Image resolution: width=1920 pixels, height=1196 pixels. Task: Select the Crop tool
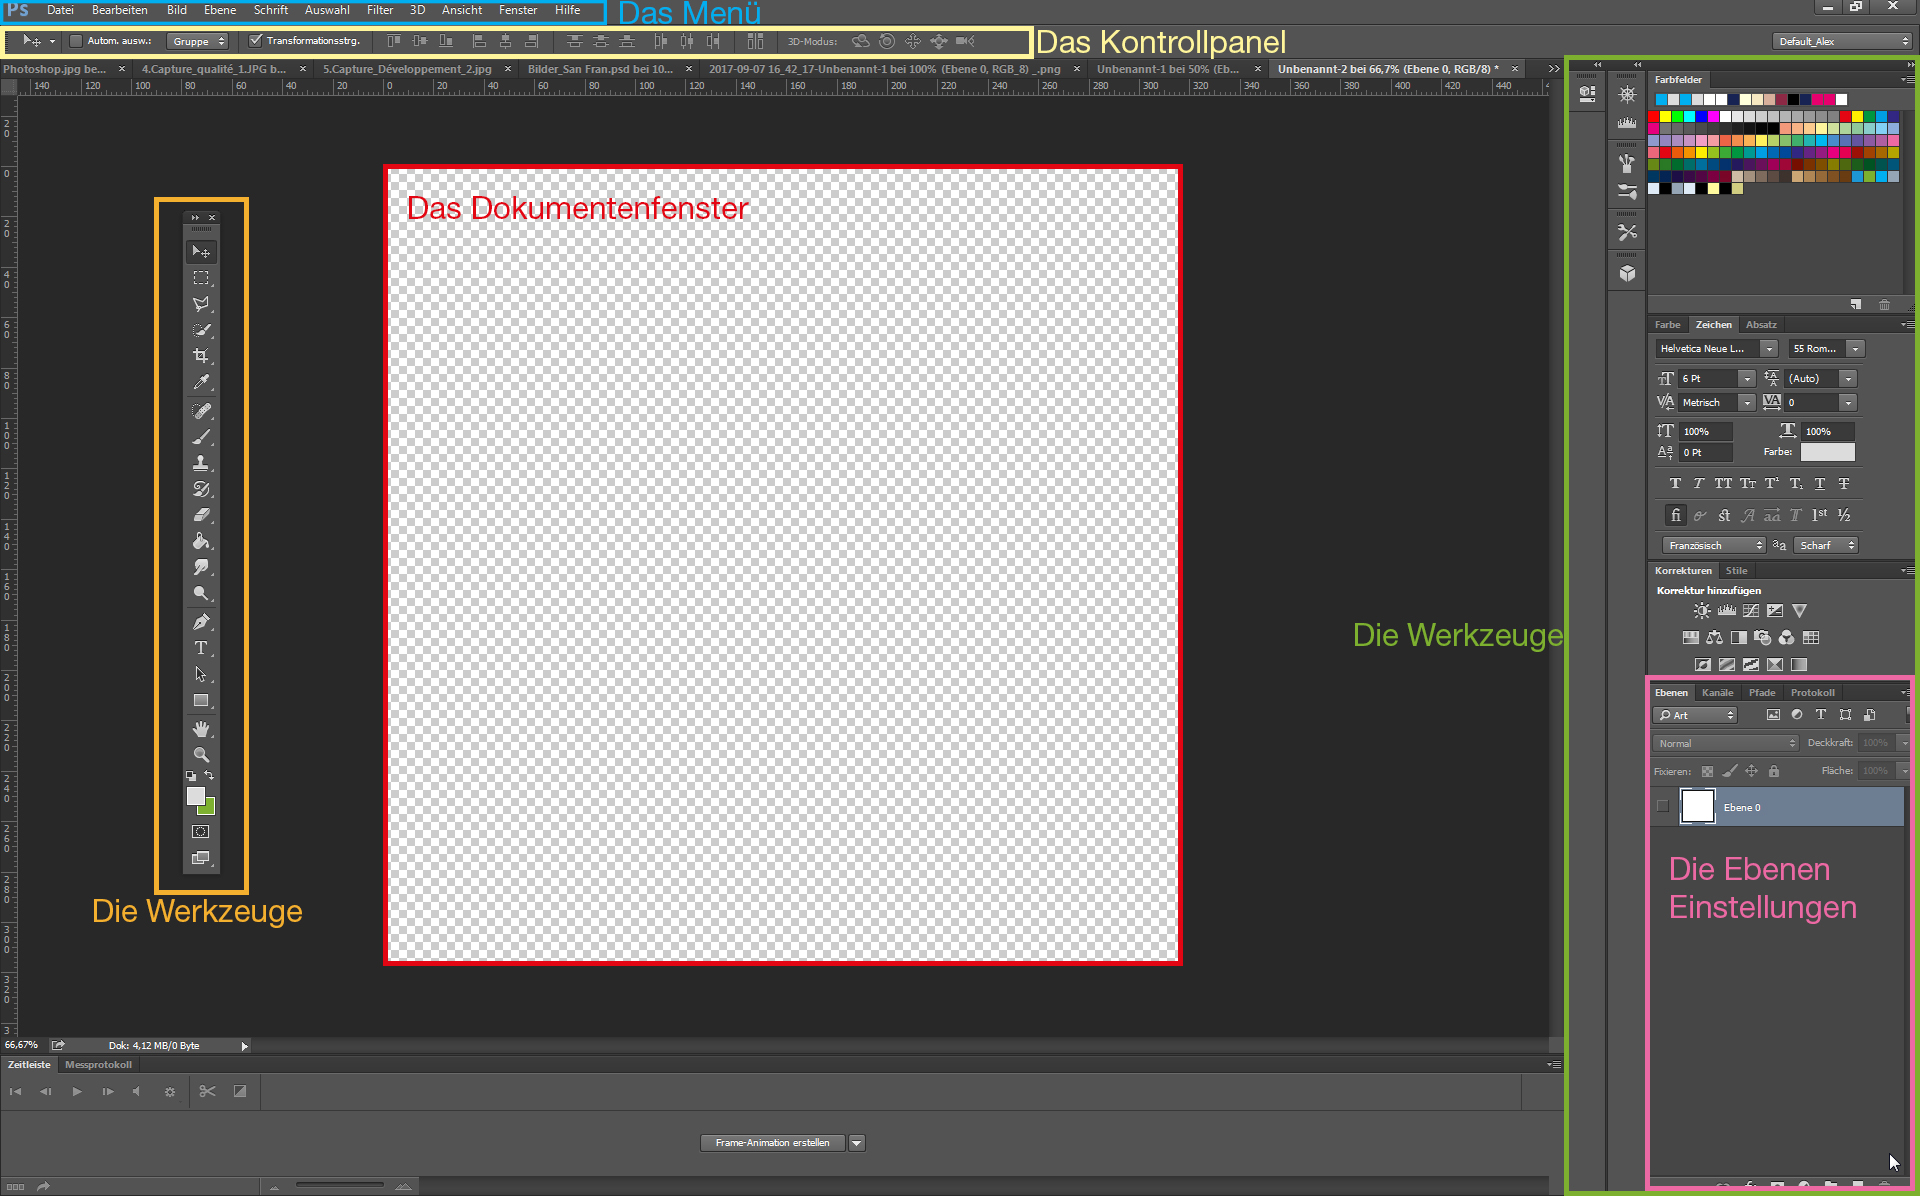click(x=200, y=355)
